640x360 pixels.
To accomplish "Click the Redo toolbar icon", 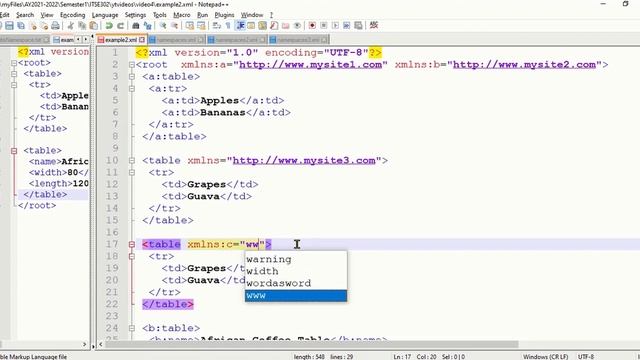I will click(x=120, y=26).
